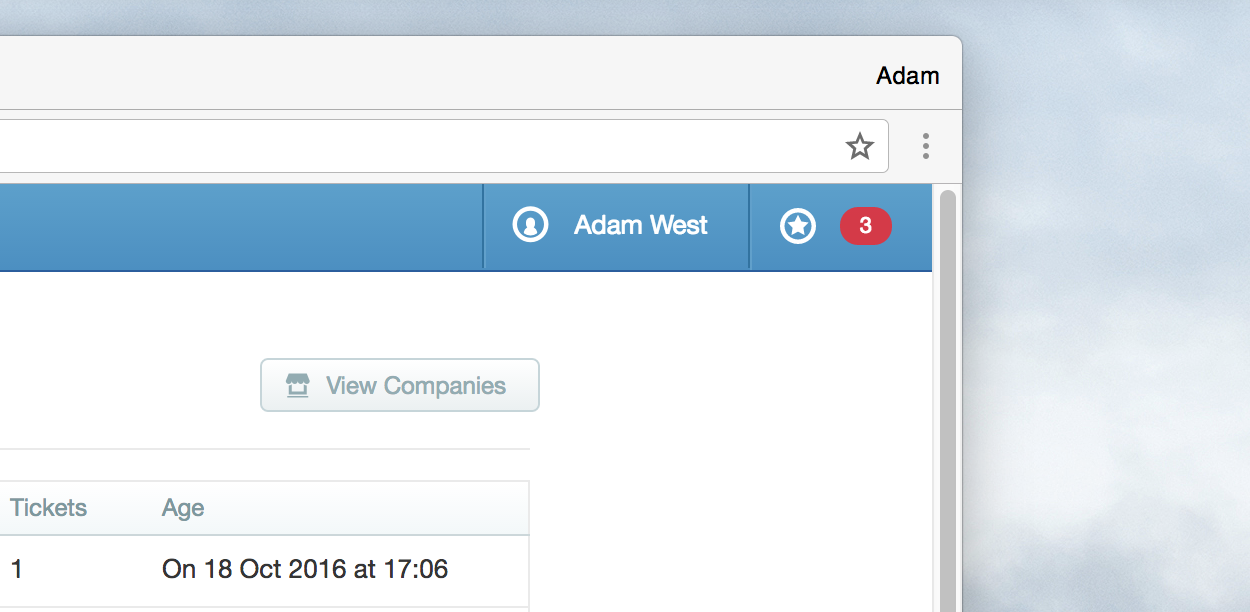Image resolution: width=1250 pixels, height=612 pixels.
Task: Click the user avatar icon beside Adam West
Action: click(530, 225)
